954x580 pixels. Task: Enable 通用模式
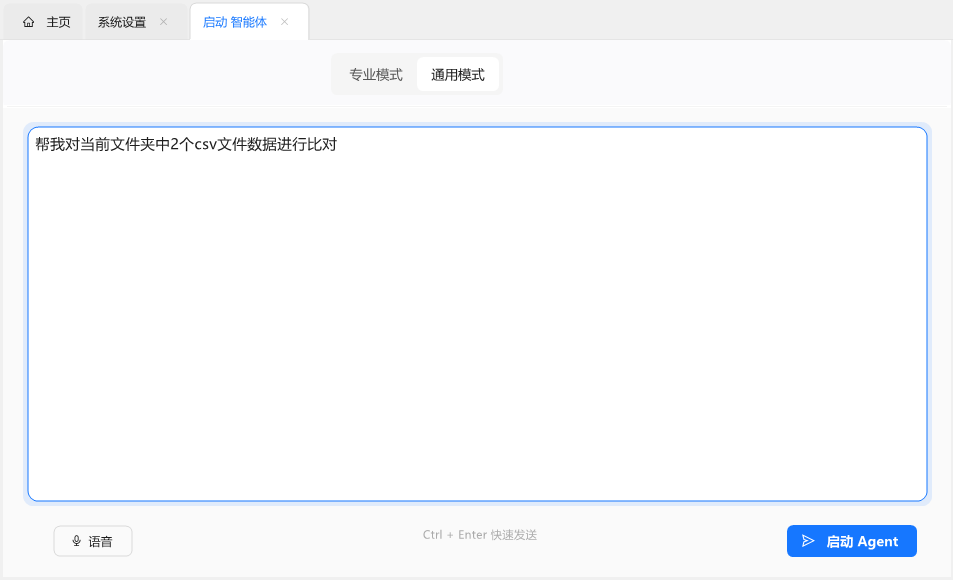[457, 73]
